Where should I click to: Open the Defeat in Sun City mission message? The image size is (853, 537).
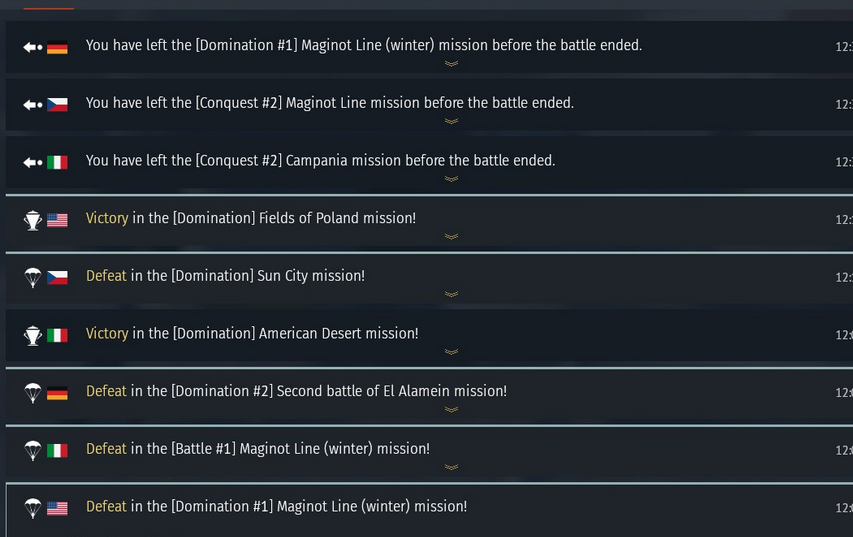[x=225, y=276]
